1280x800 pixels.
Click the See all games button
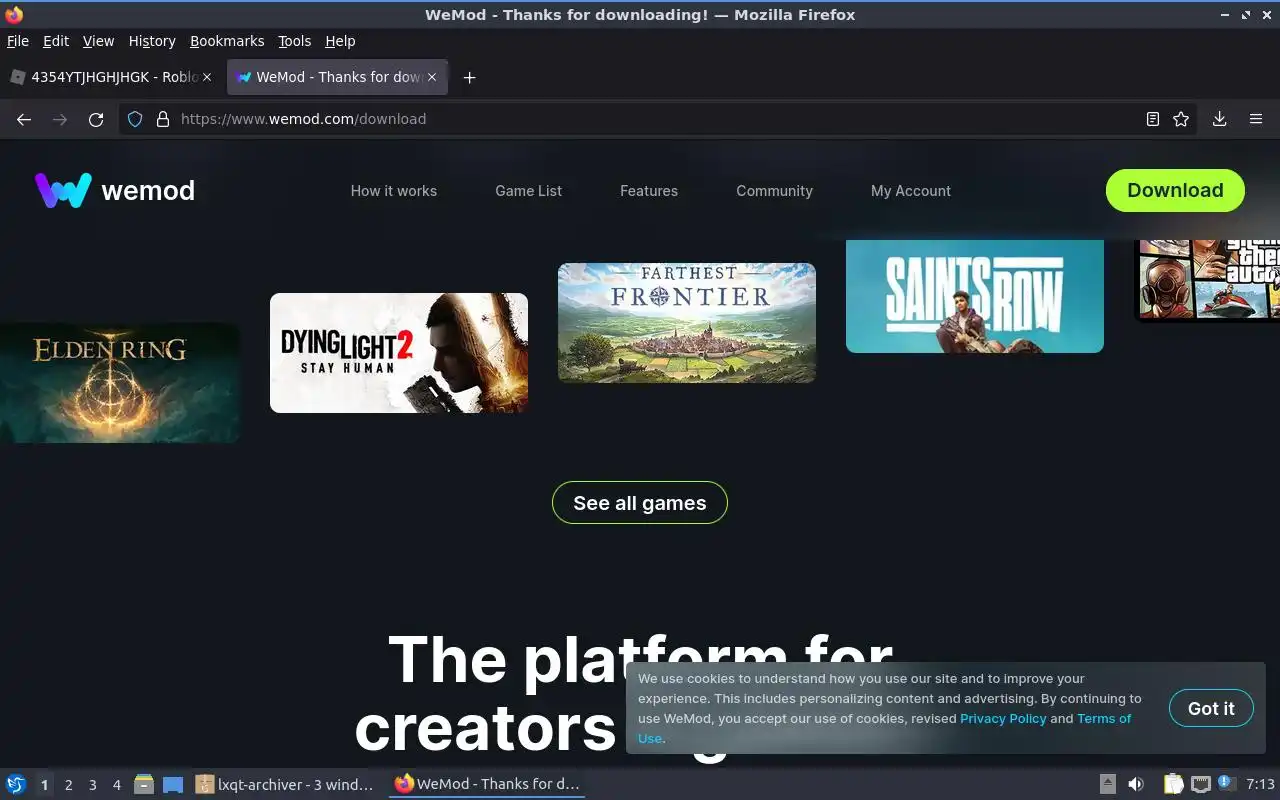(x=640, y=503)
